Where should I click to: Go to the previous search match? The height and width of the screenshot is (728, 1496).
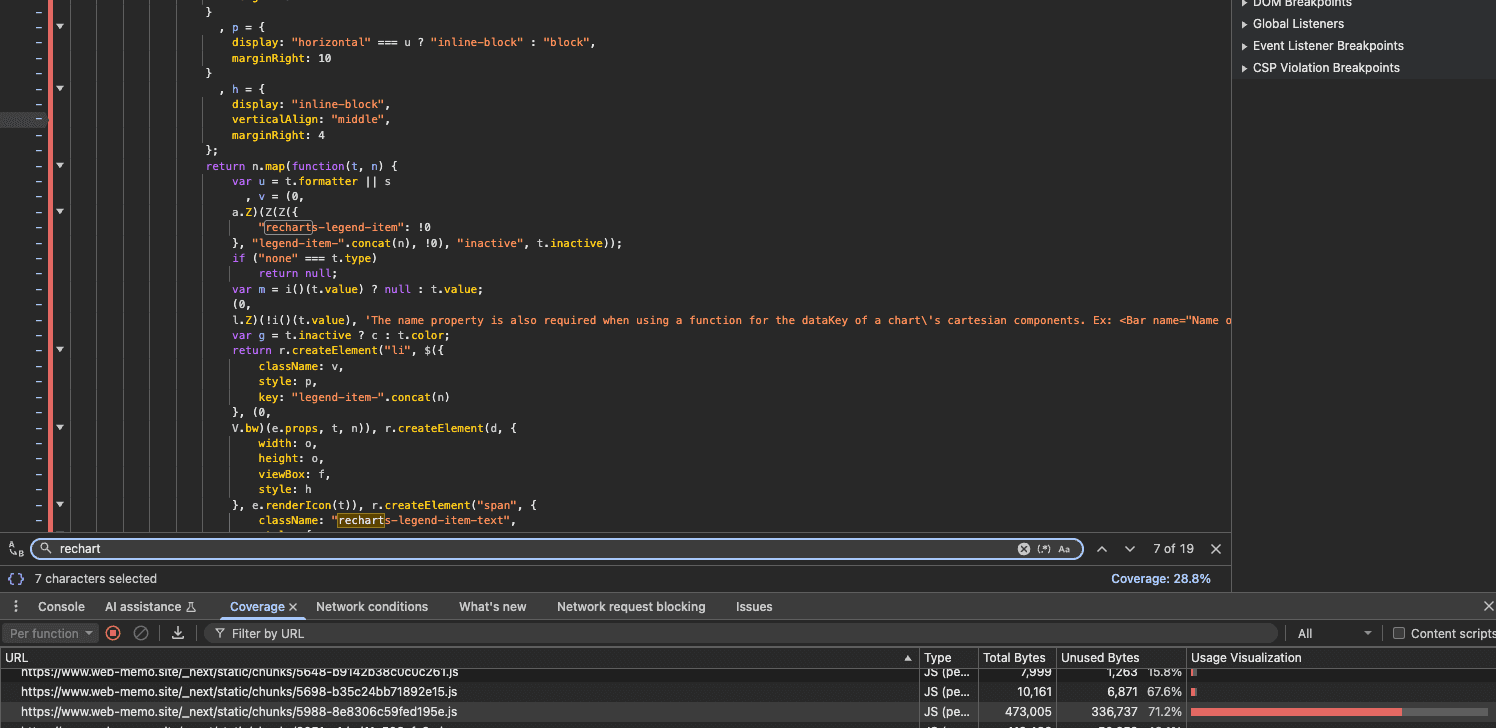tap(1102, 549)
